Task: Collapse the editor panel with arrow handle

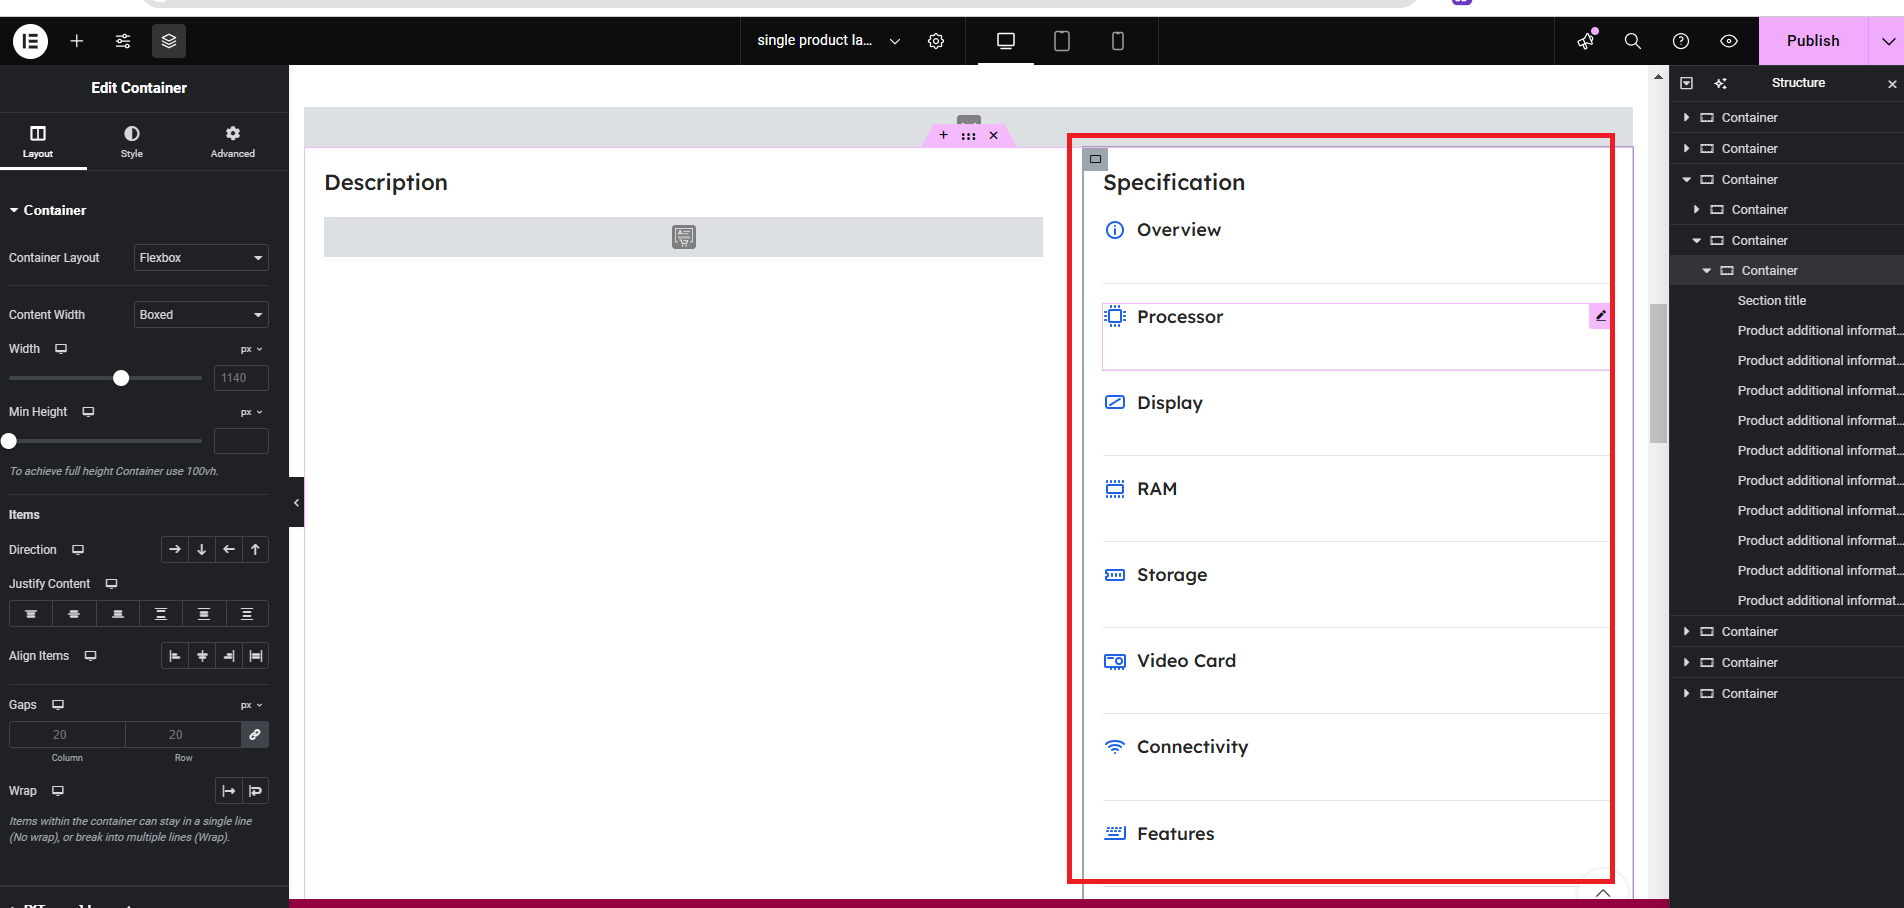Action: 296,503
